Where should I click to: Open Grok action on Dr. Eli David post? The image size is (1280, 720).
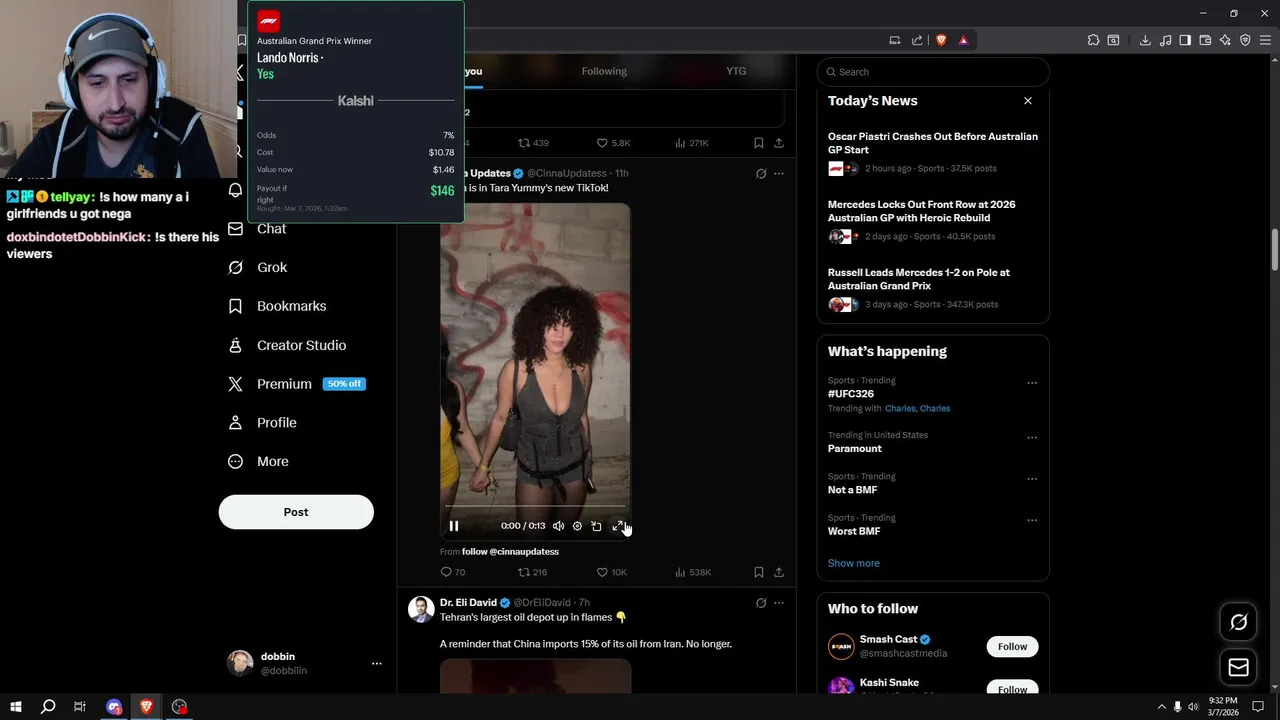[x=761, y=603]
